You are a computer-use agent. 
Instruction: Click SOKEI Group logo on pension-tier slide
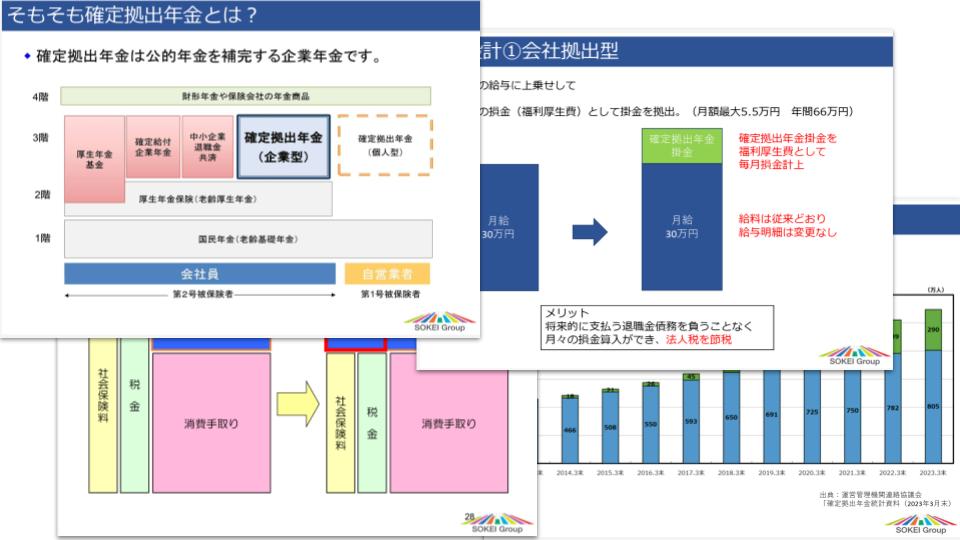point(437,320)
